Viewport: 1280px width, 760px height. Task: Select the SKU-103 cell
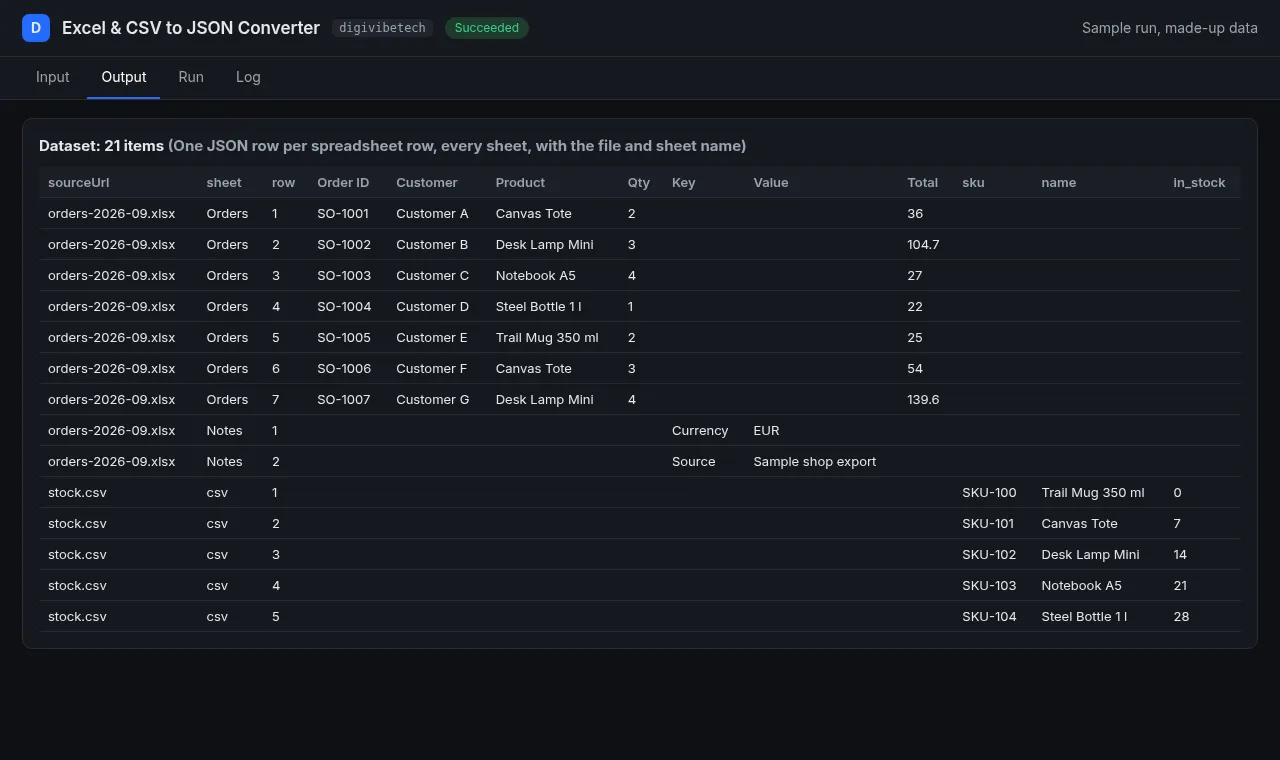pos(989,585)
